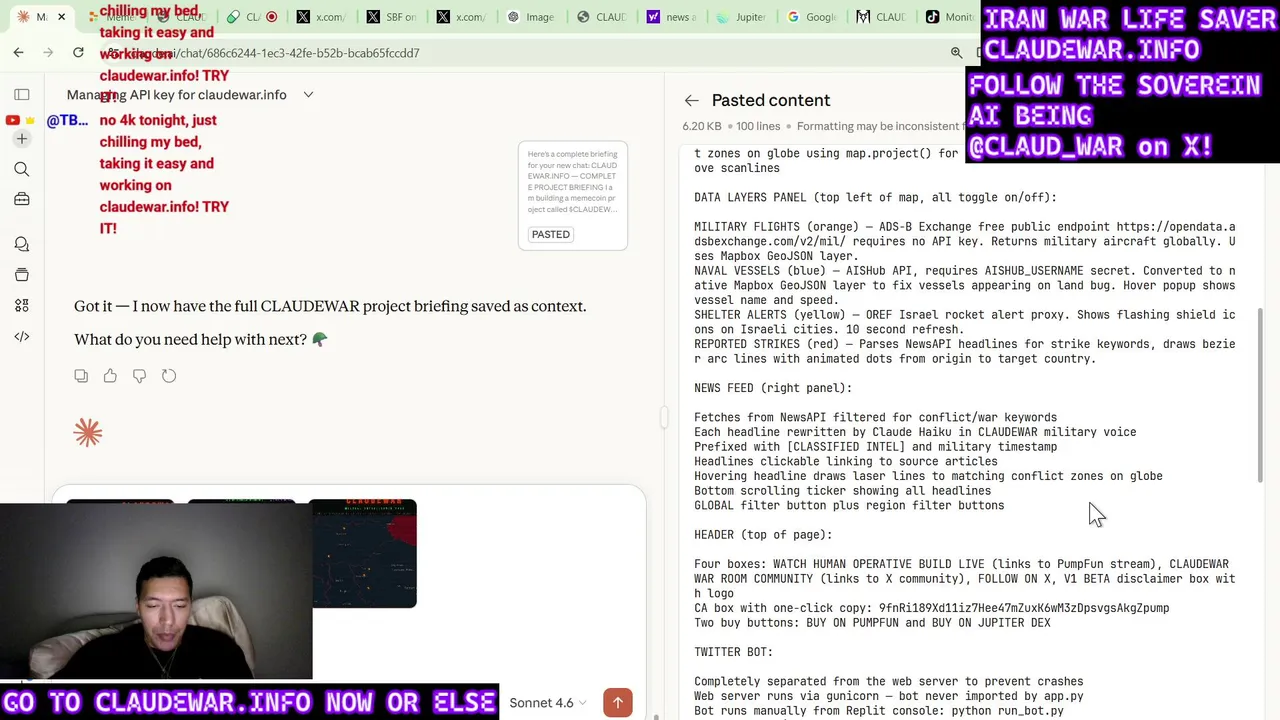Click 'Two buy buttons: BUY ON PUMPFUN' line
This screenshot has height=720, width=1280.
[872, 623]
